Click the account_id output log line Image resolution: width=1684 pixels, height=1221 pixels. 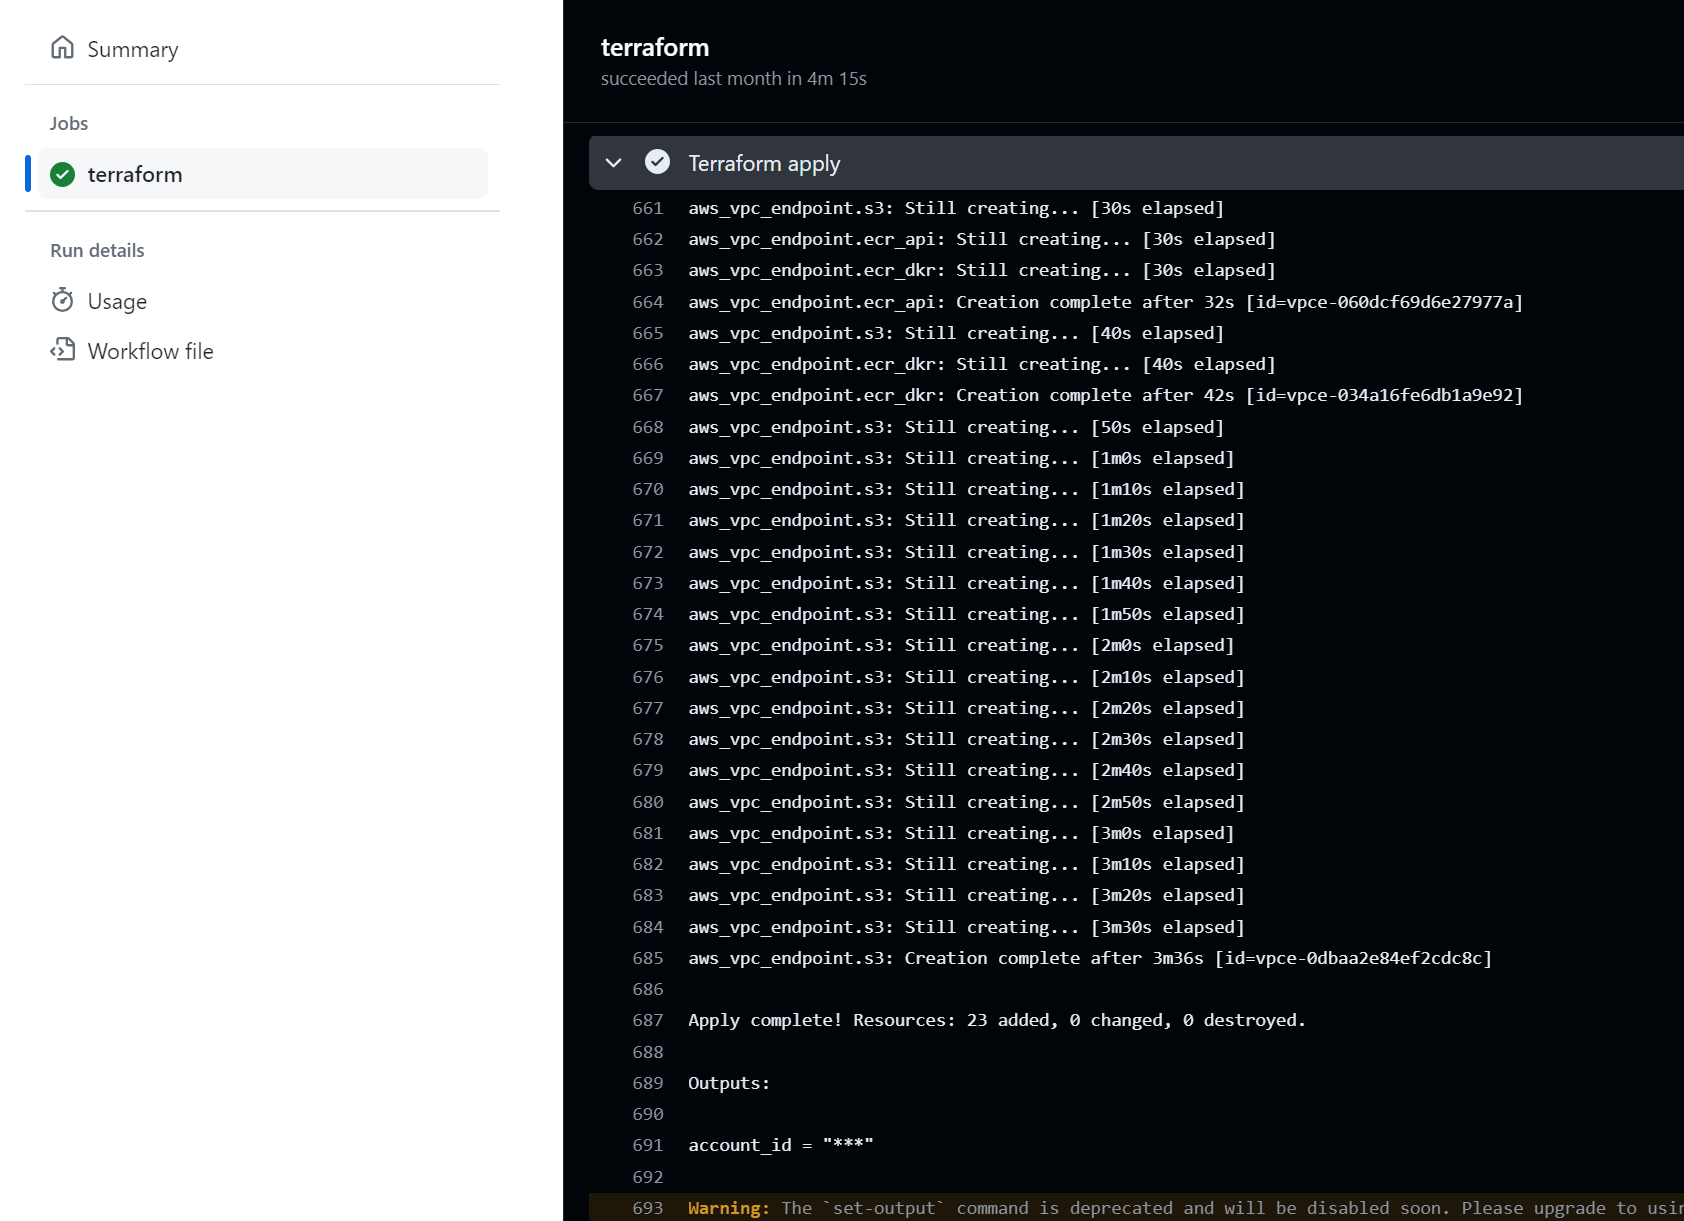[x=780, y=1145]
